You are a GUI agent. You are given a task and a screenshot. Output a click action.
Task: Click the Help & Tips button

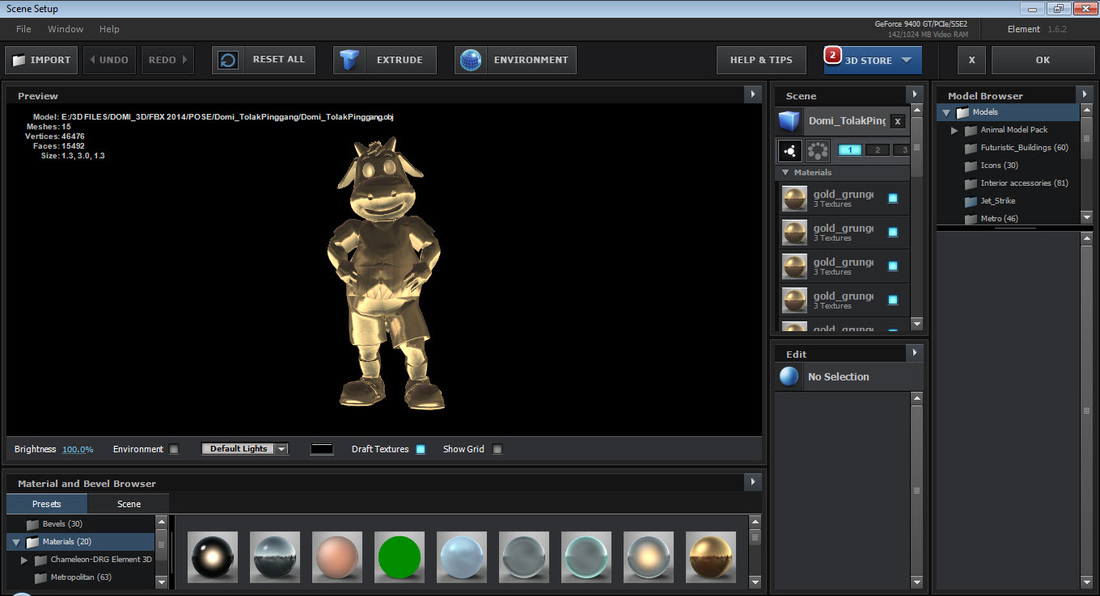click(761, 60)
